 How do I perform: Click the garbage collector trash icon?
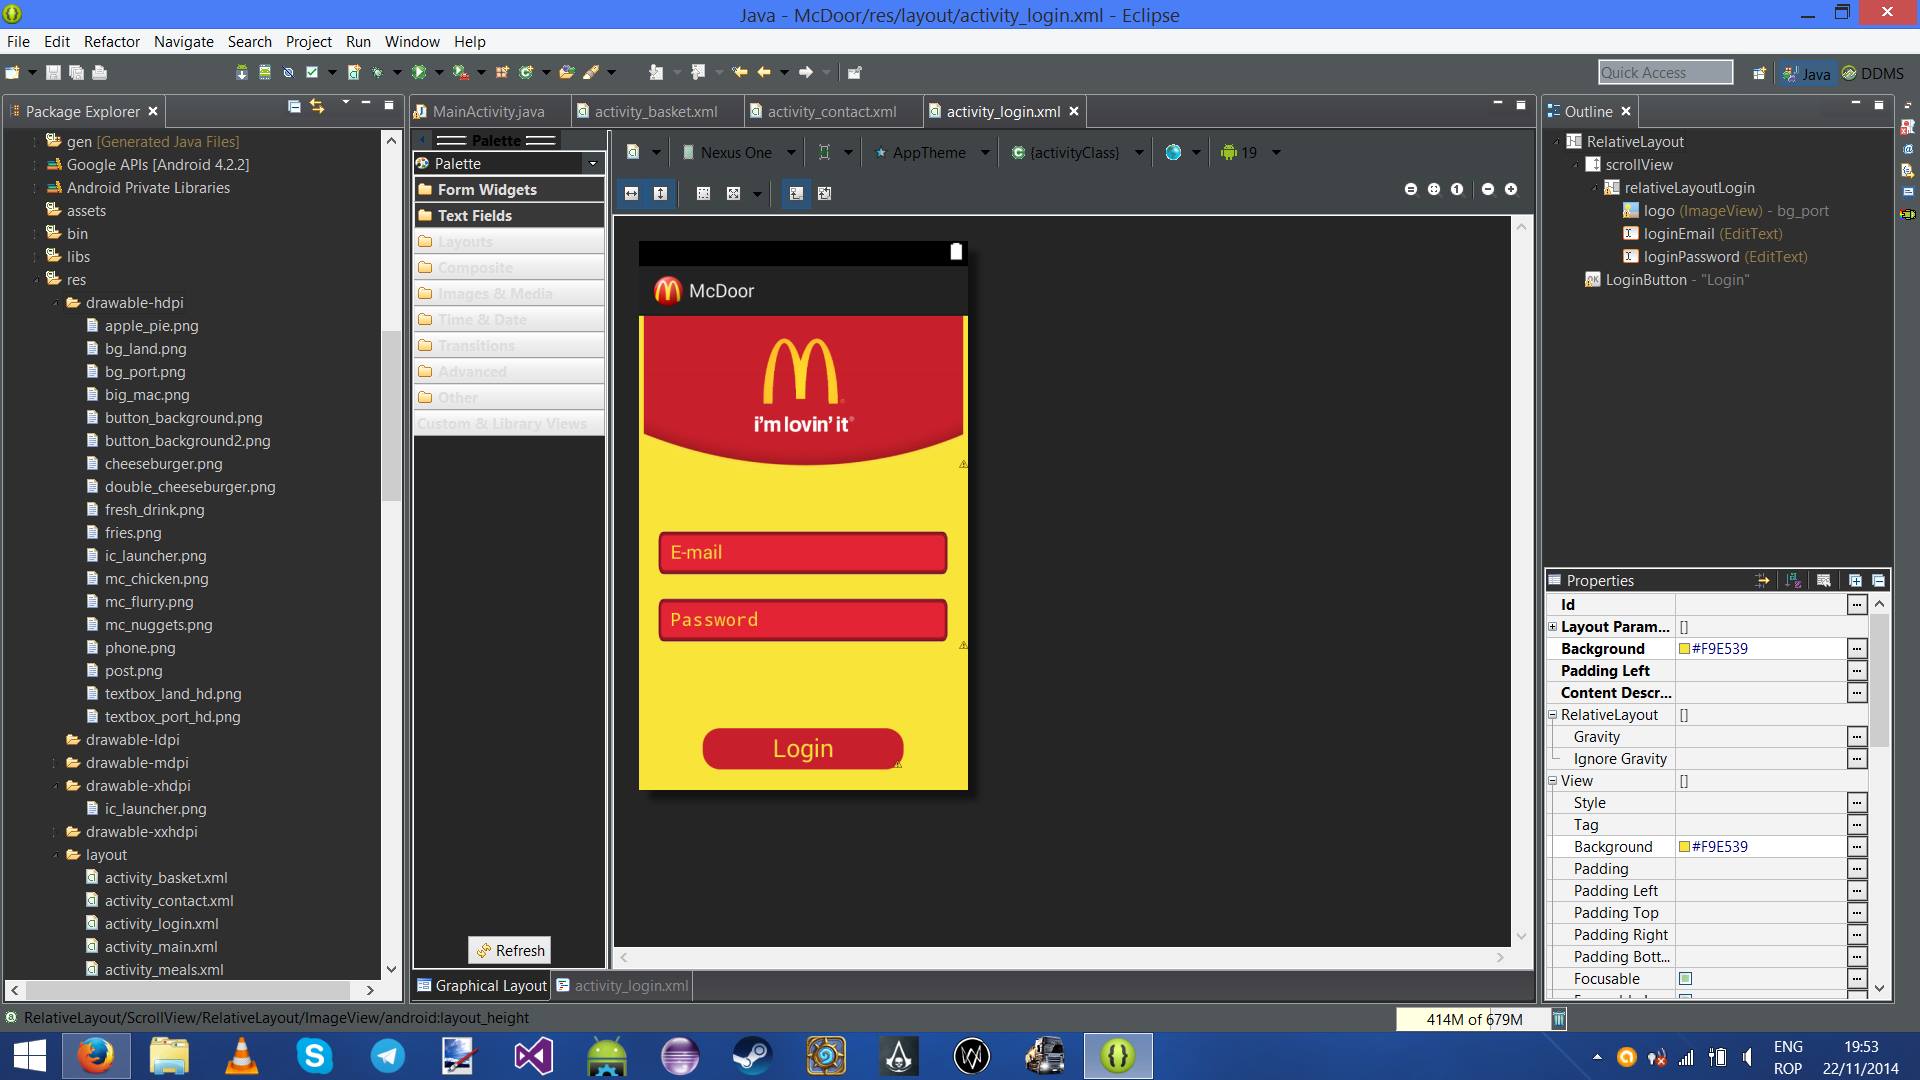click(x=1558, y=1019)
